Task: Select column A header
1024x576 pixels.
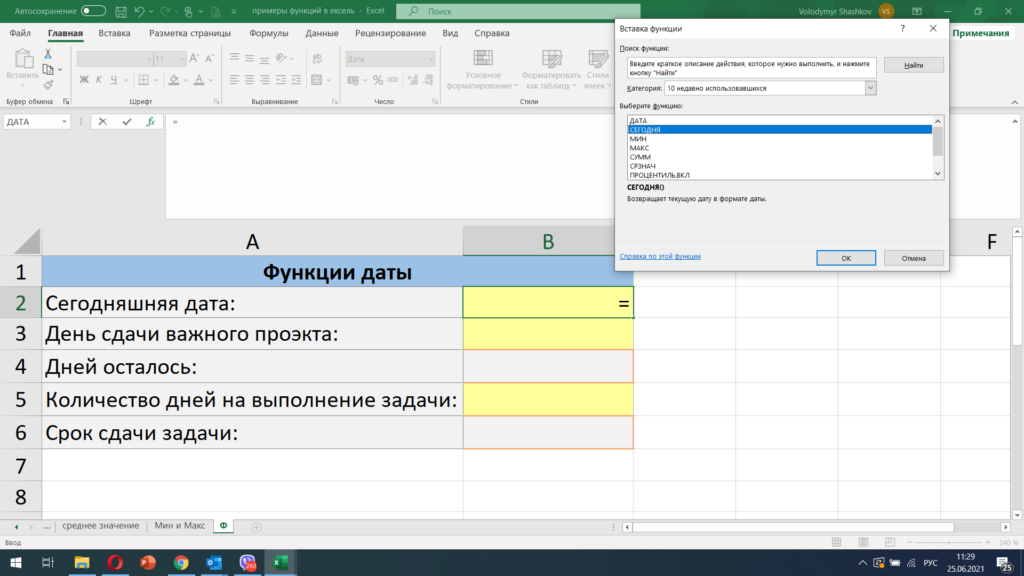Action: coord(252,242)
